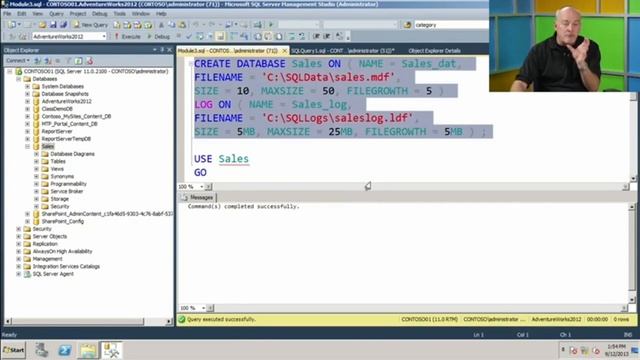Click the Messages pane vertical scrollbar

tap(632, 253)
